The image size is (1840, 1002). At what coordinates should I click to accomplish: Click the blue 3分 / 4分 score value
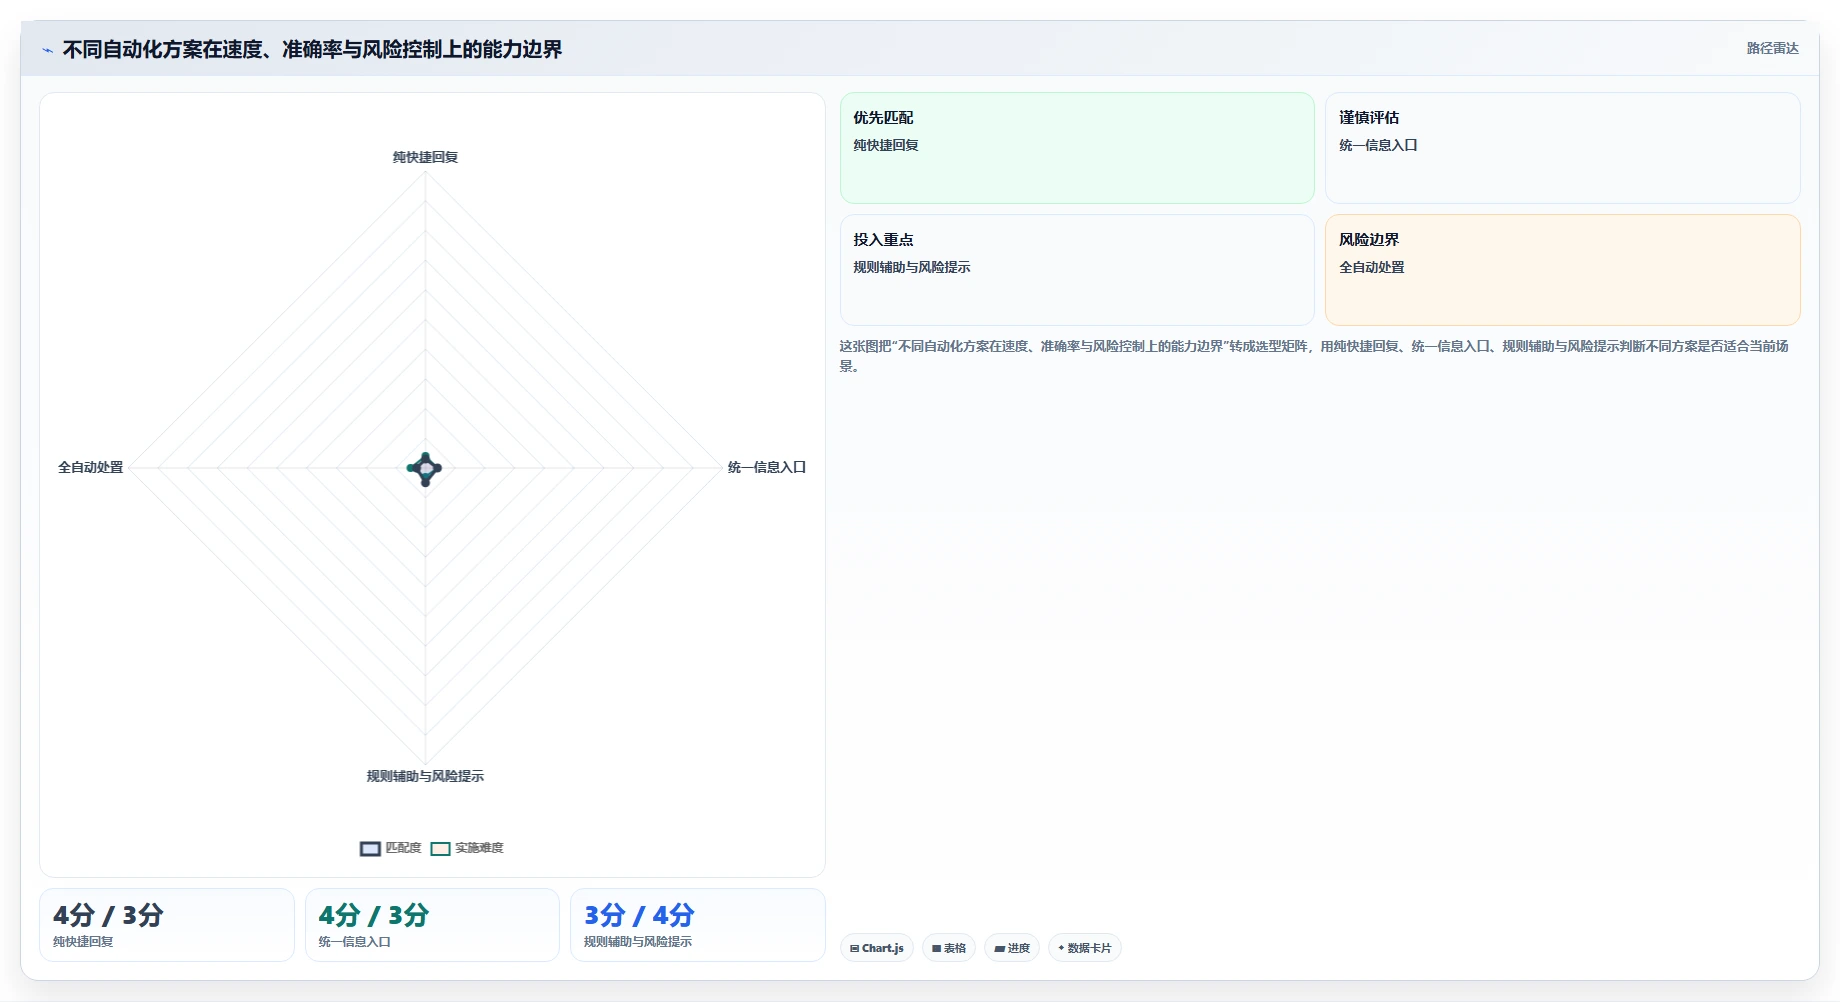pyautogui.click(x=639, y=915)
